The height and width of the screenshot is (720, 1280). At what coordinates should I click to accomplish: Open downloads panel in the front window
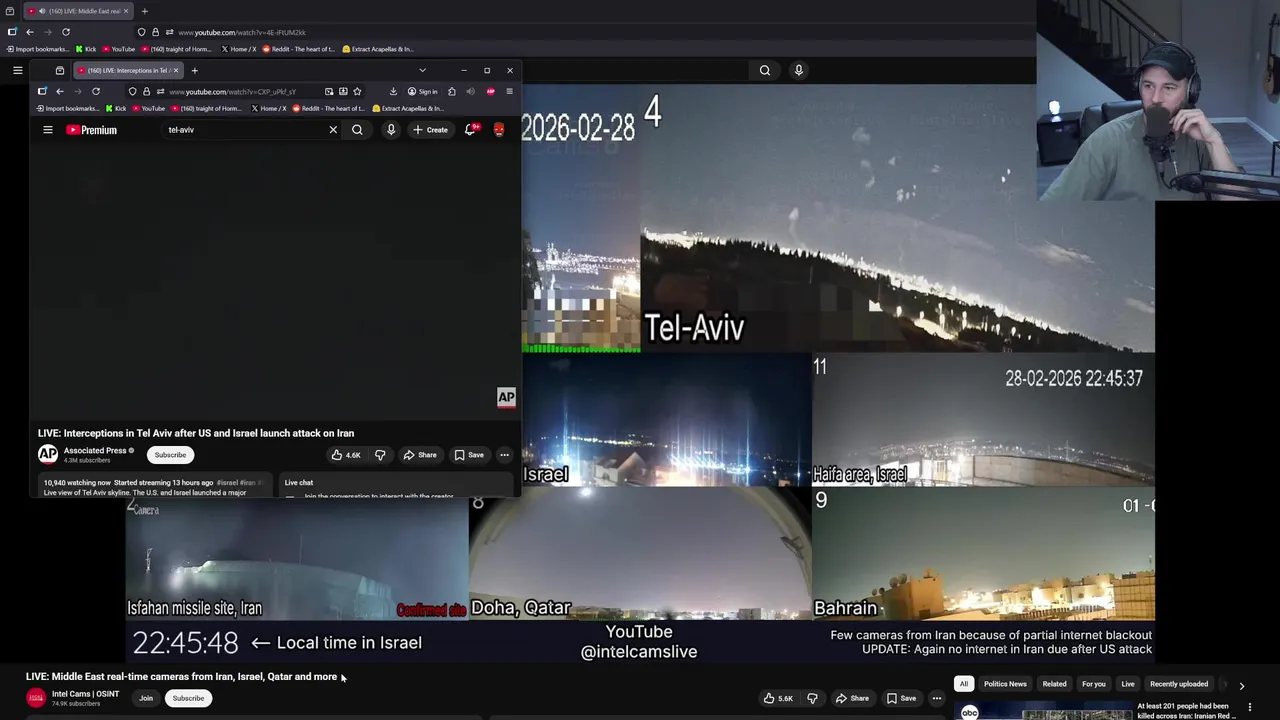pos(393,91)
